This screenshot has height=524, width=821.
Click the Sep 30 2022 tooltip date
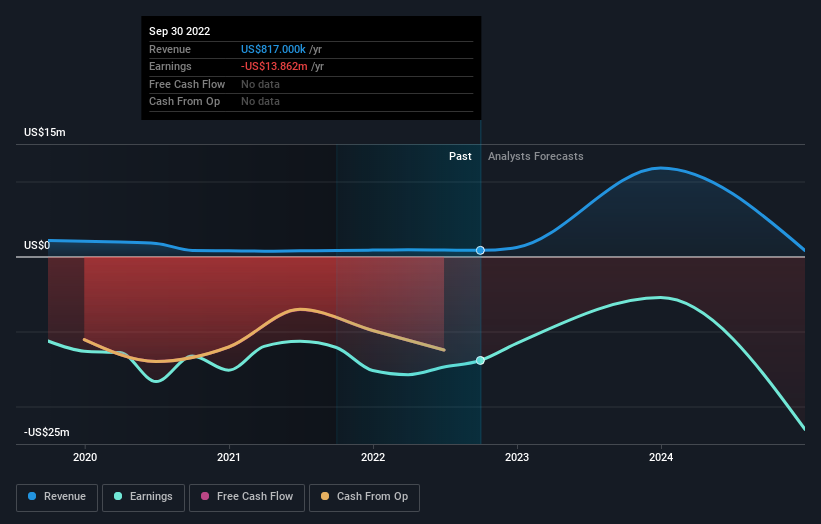(180, 31)
